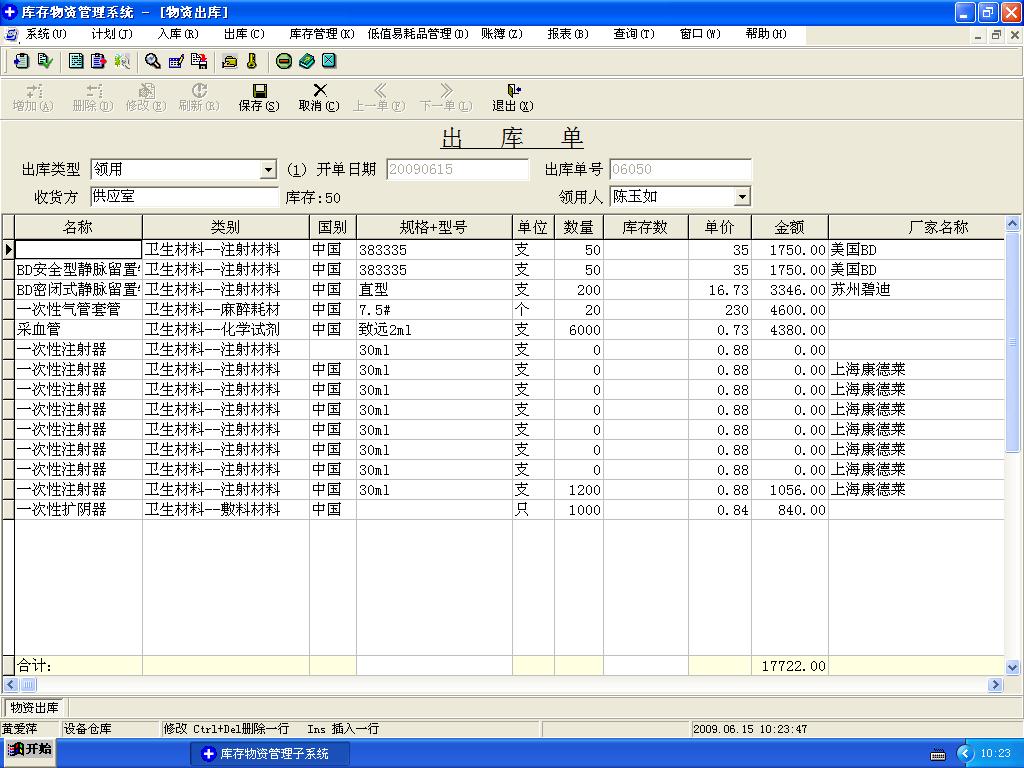Viewport: 1024px width, 768px height.
Task: Open the 查询(T) menu
Action: pos(634,34)
